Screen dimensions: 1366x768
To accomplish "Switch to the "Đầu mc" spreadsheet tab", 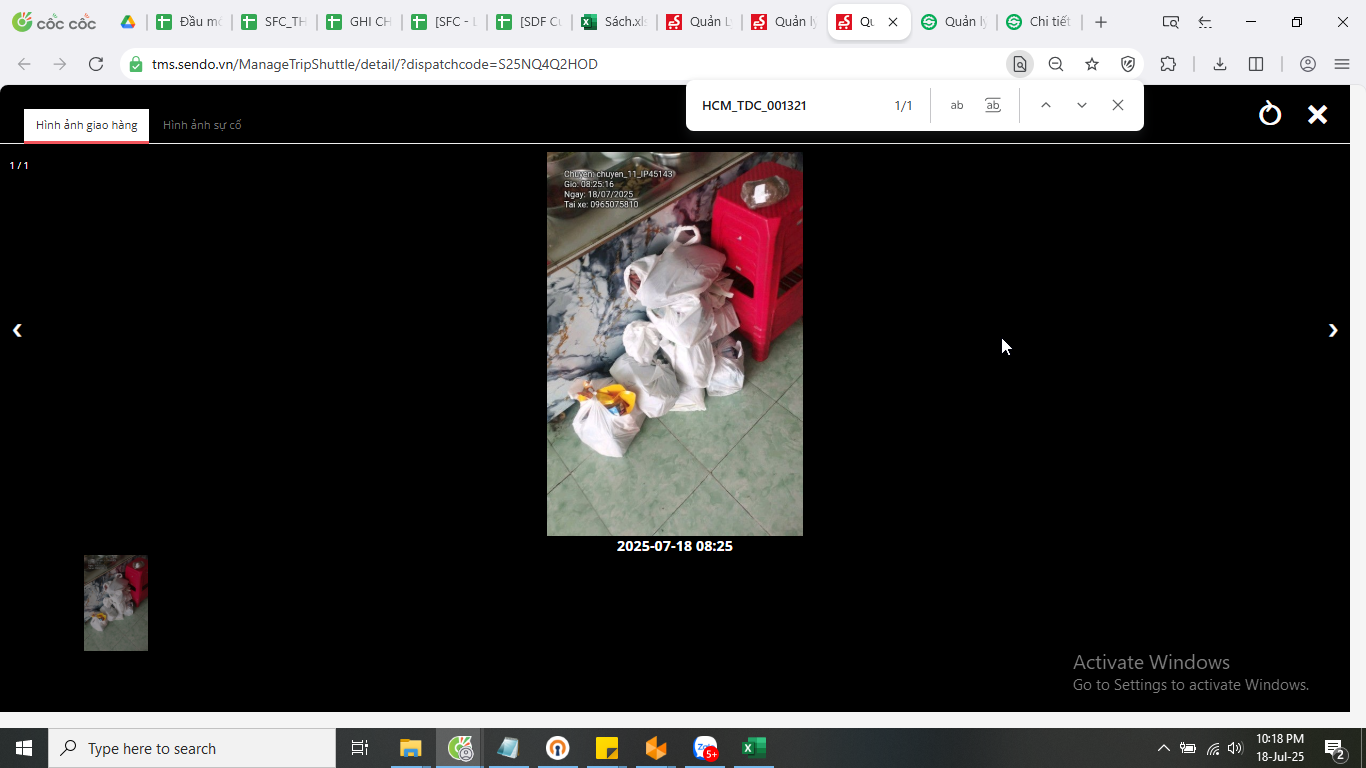I will click(x=188, y=22).
